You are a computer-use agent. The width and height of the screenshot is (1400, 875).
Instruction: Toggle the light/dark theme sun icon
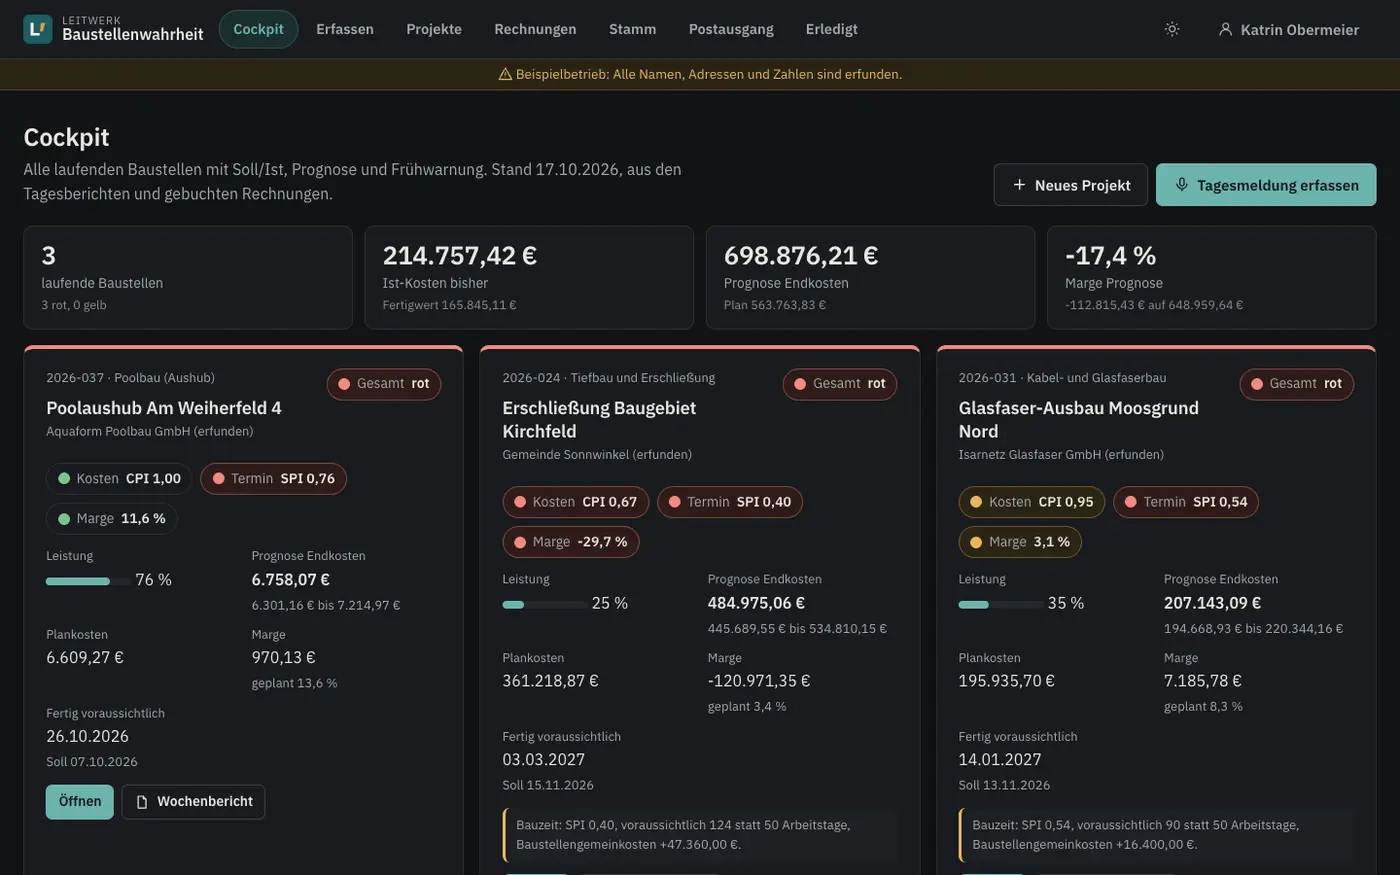pyautogui.click(x=1172, y=29)
